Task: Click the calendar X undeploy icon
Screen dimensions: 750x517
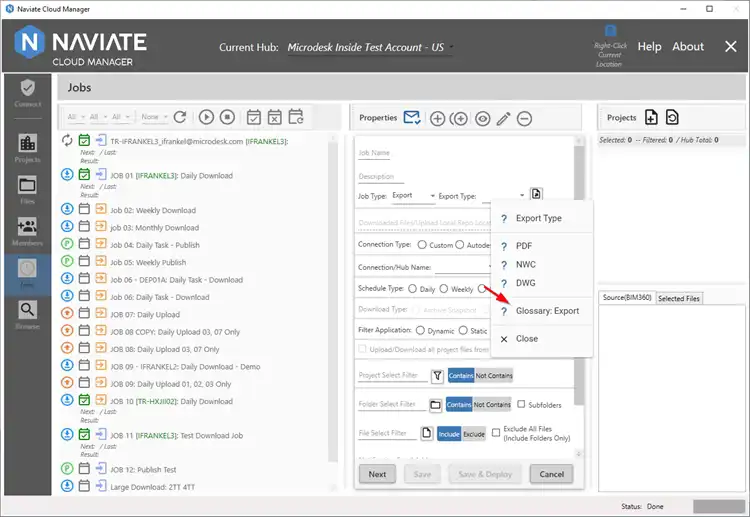Action: [275, 117]
